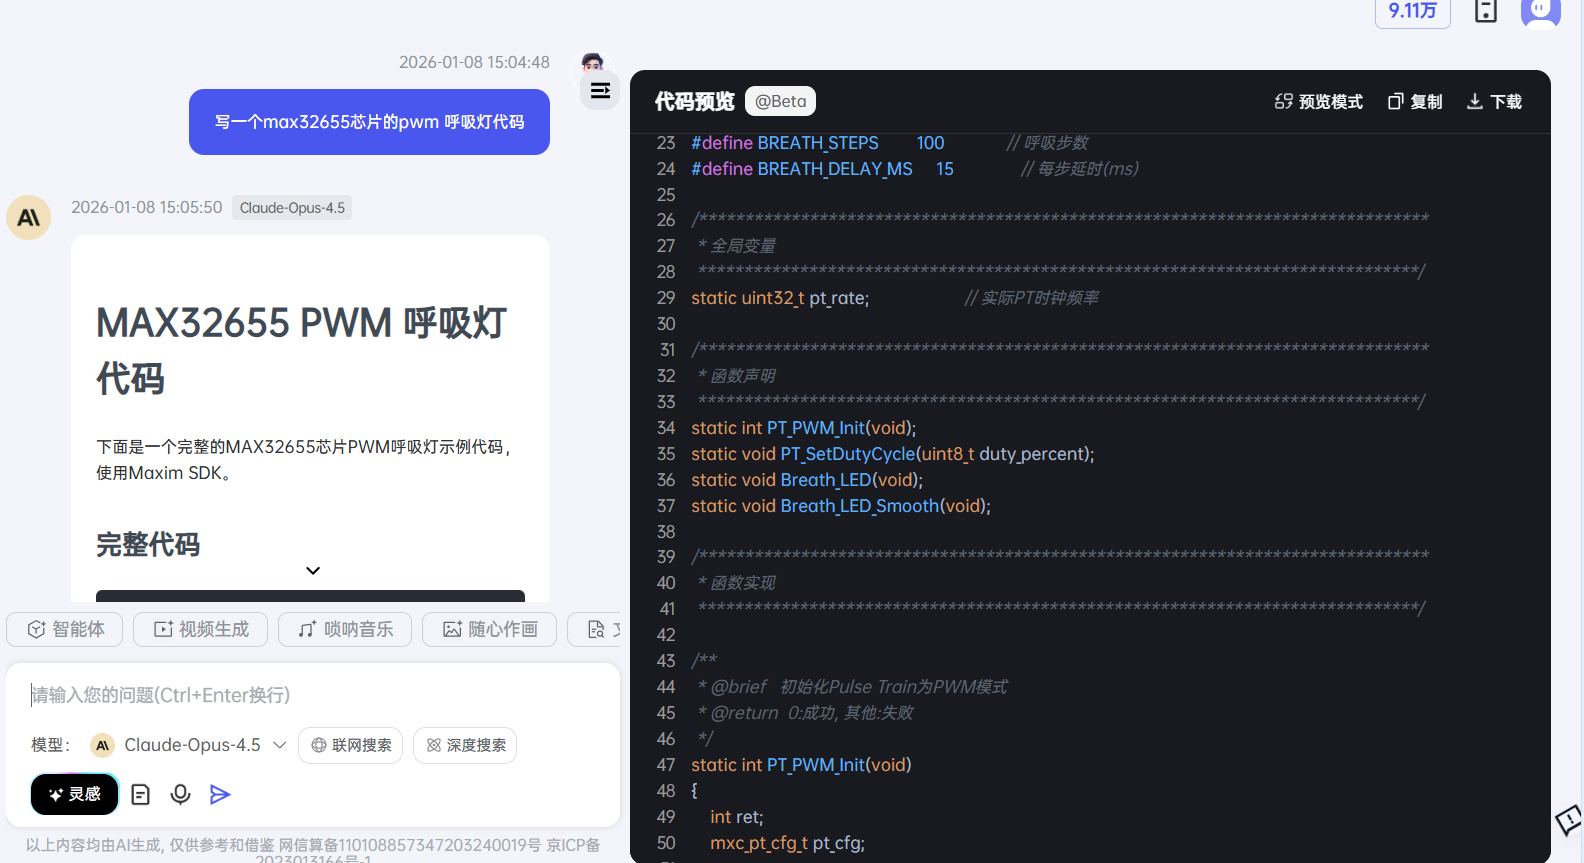Click the 灵感 inspiration button
The height and width of the screenshot is (863, 1584).
(75, 794)
